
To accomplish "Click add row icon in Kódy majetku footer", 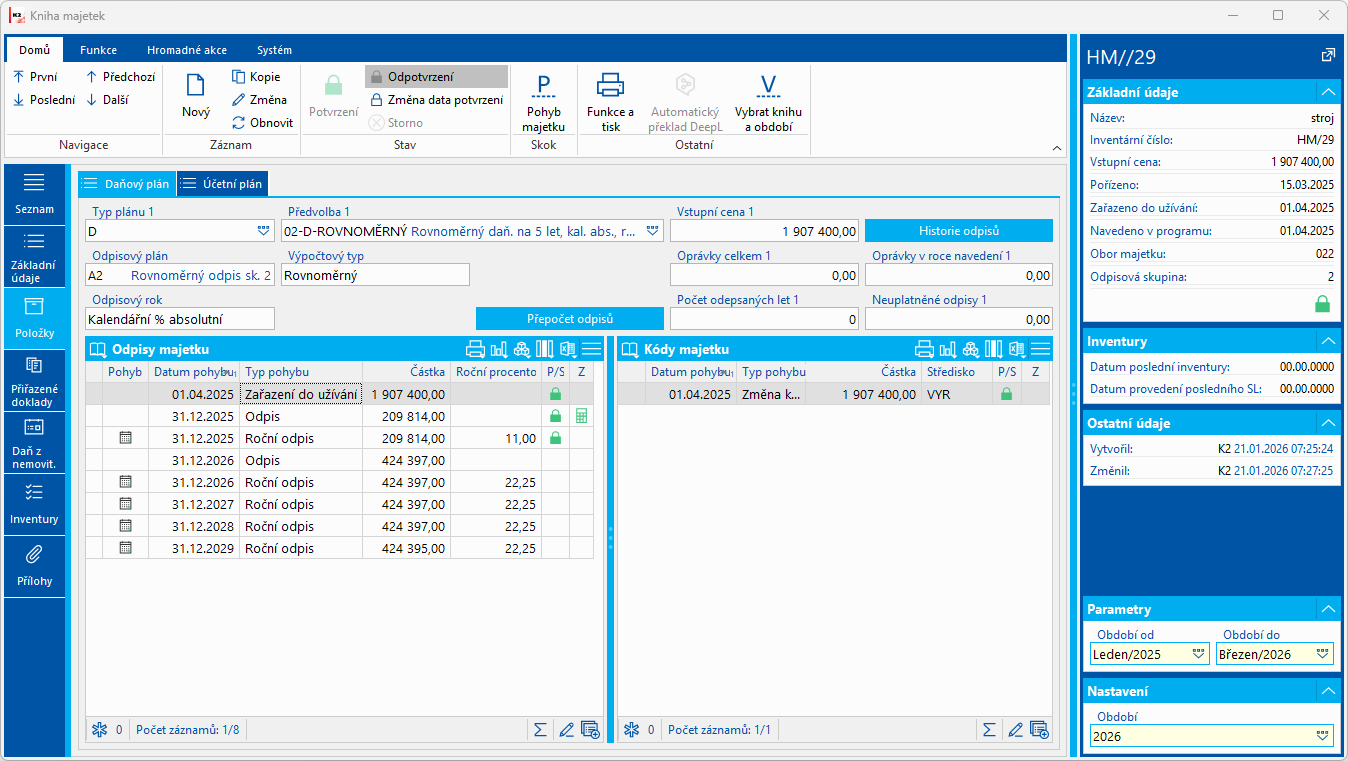I will [x=1039, y=730].
